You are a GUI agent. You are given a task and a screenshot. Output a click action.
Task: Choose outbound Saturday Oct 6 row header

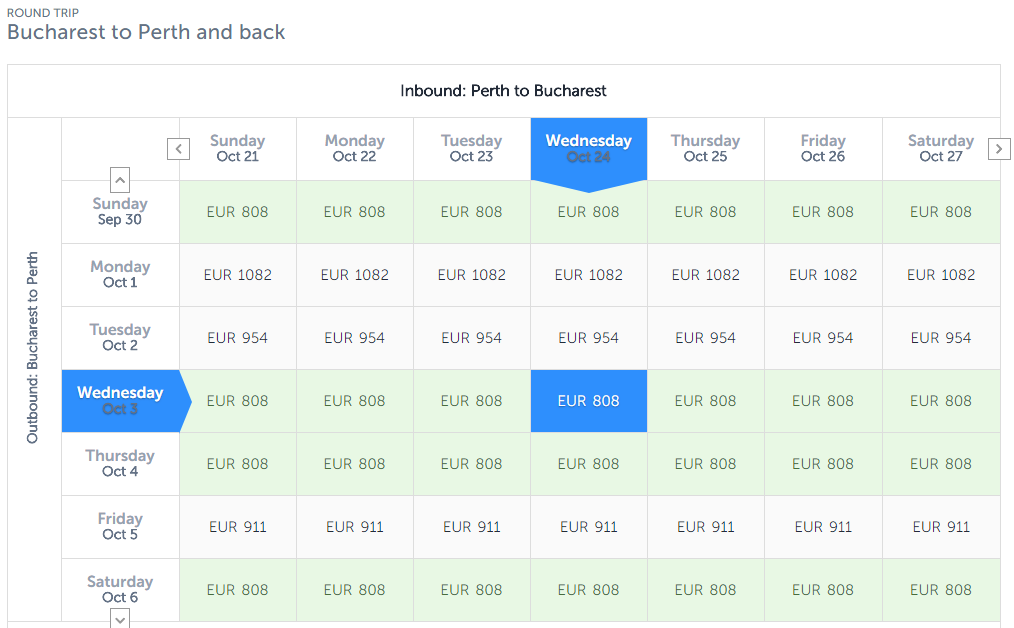pos(120,590)
